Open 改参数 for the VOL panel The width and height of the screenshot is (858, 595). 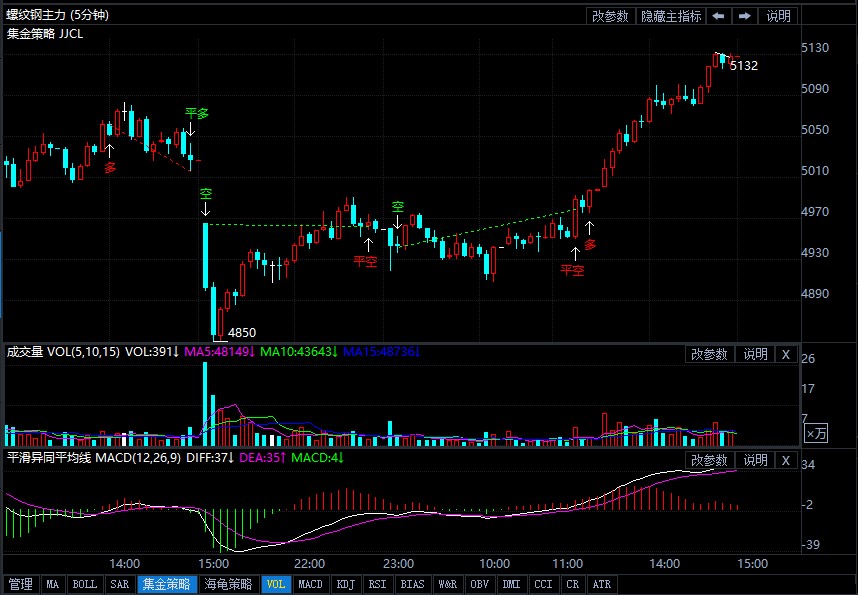[709, 354]
